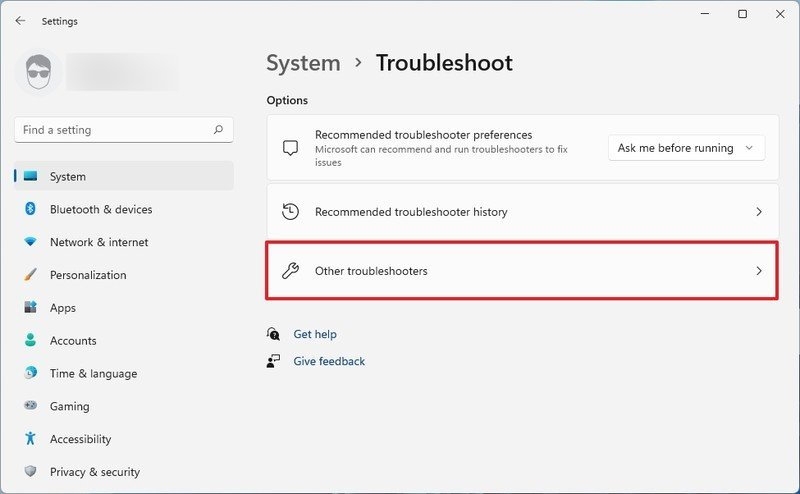800x494 pixels.
Task: Click the Time & language globe icon
Action: click(x=31, y=373)
